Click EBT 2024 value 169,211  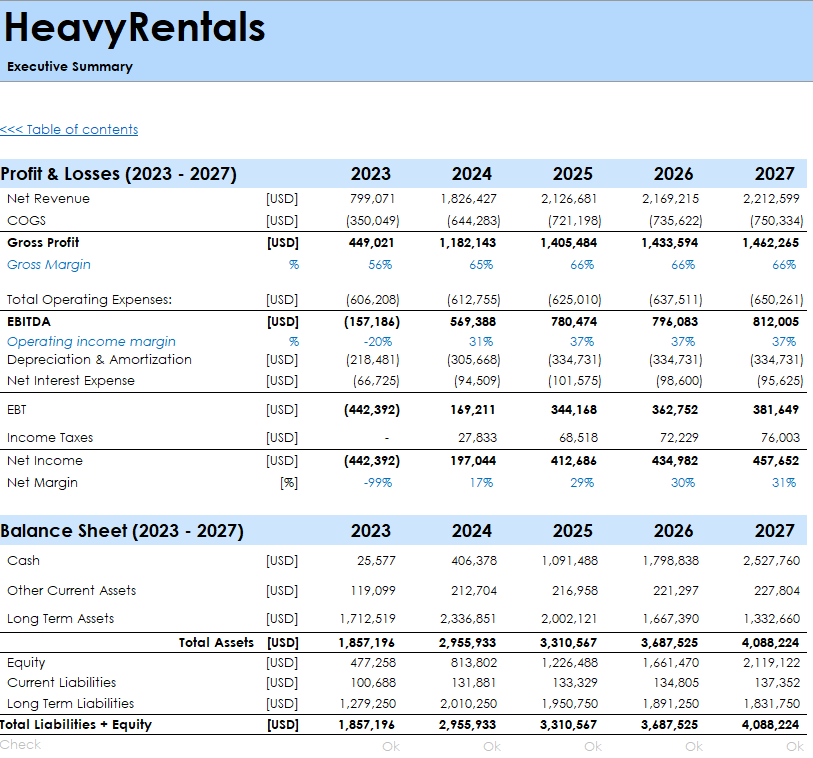[473, 410]
